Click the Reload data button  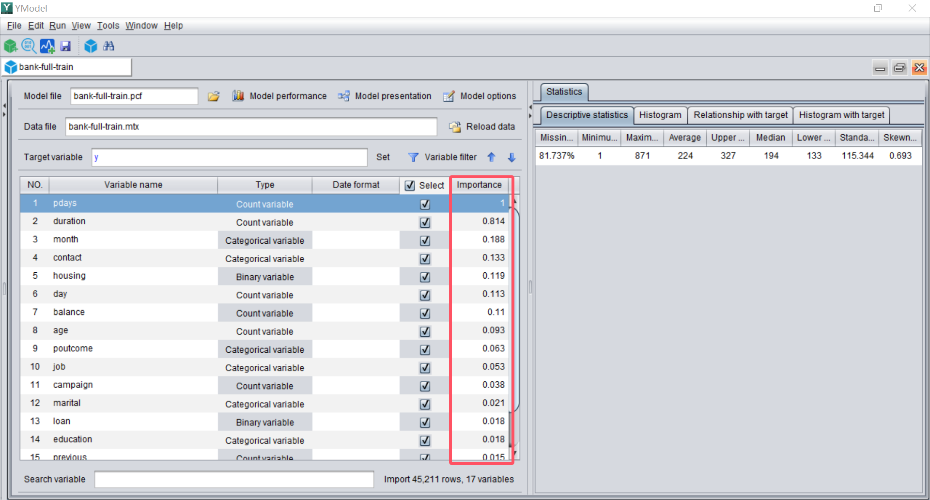pos(482,127)
